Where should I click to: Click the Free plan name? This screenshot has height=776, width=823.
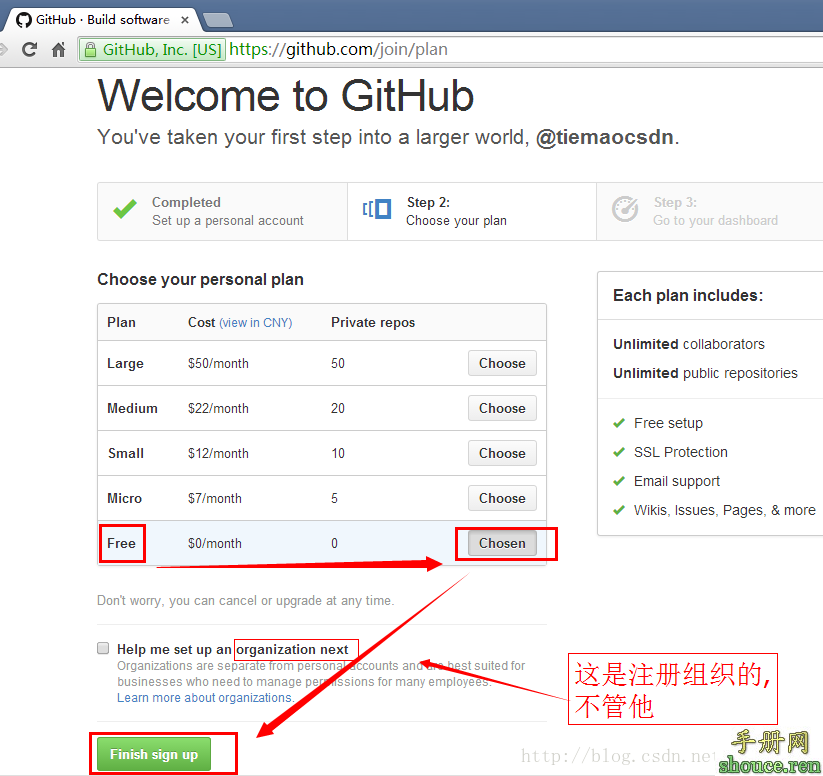pyautogui.click(x=121, y=543)
